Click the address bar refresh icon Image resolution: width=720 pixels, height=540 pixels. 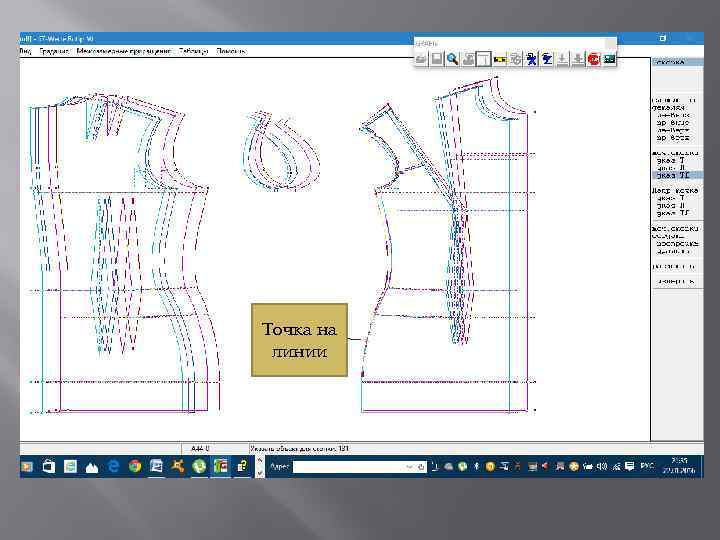[421, 467]
